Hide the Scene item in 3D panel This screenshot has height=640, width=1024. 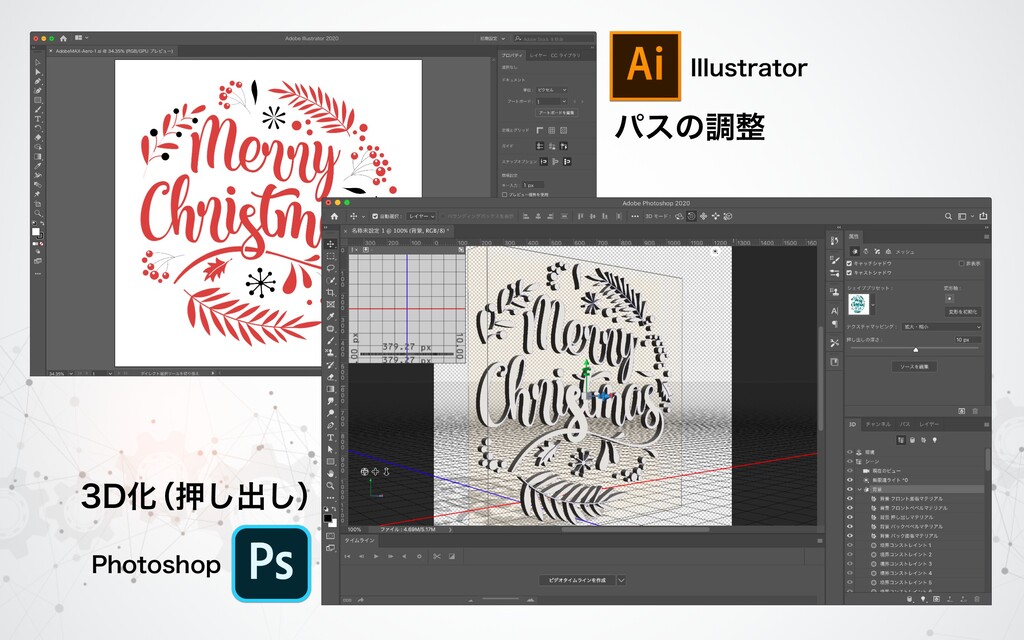tap(850, 461)
